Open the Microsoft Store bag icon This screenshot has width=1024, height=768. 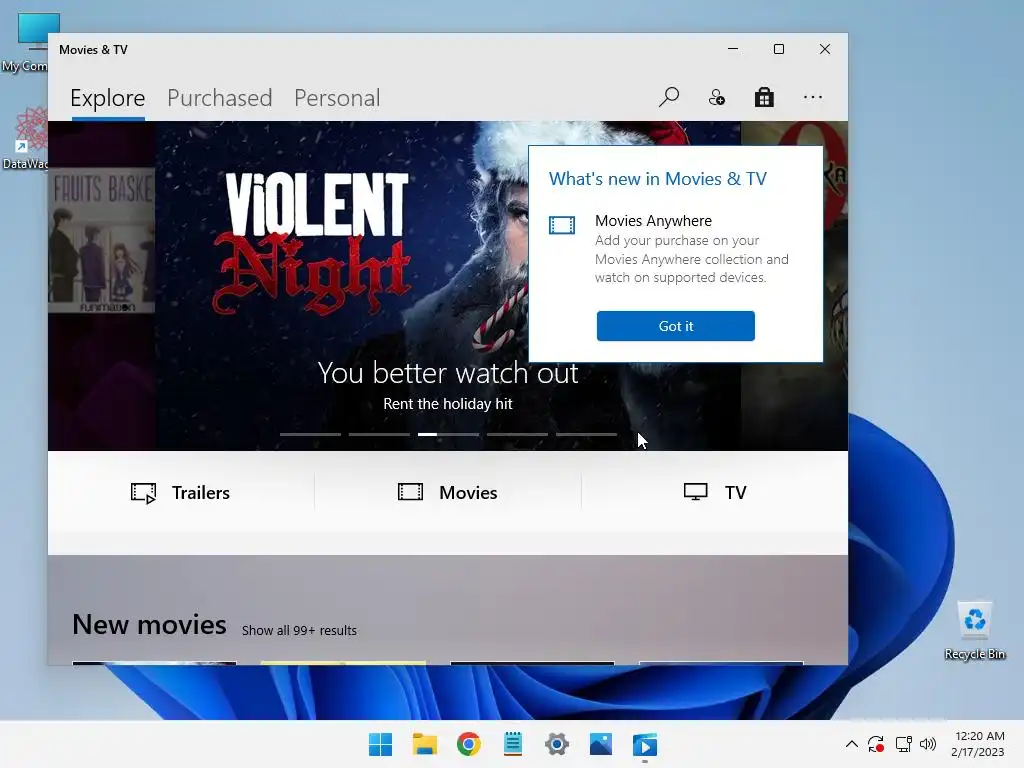coord(764,97)
